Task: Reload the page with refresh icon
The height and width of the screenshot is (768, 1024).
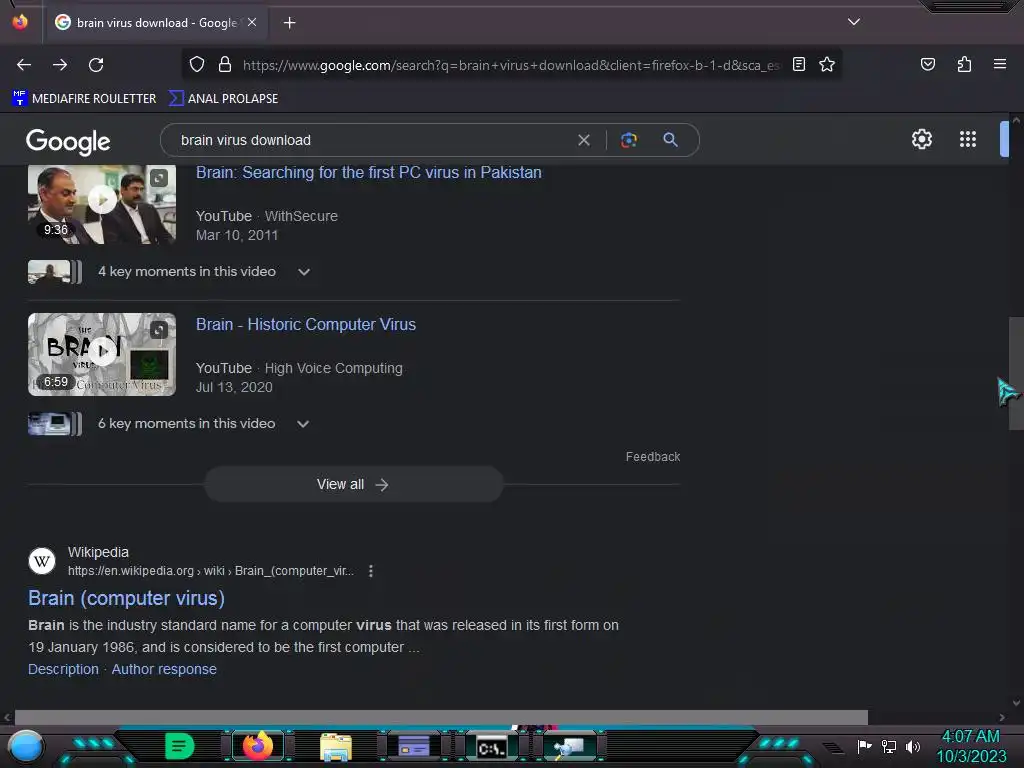Action: pyautogui.click(x=96, y=65)
